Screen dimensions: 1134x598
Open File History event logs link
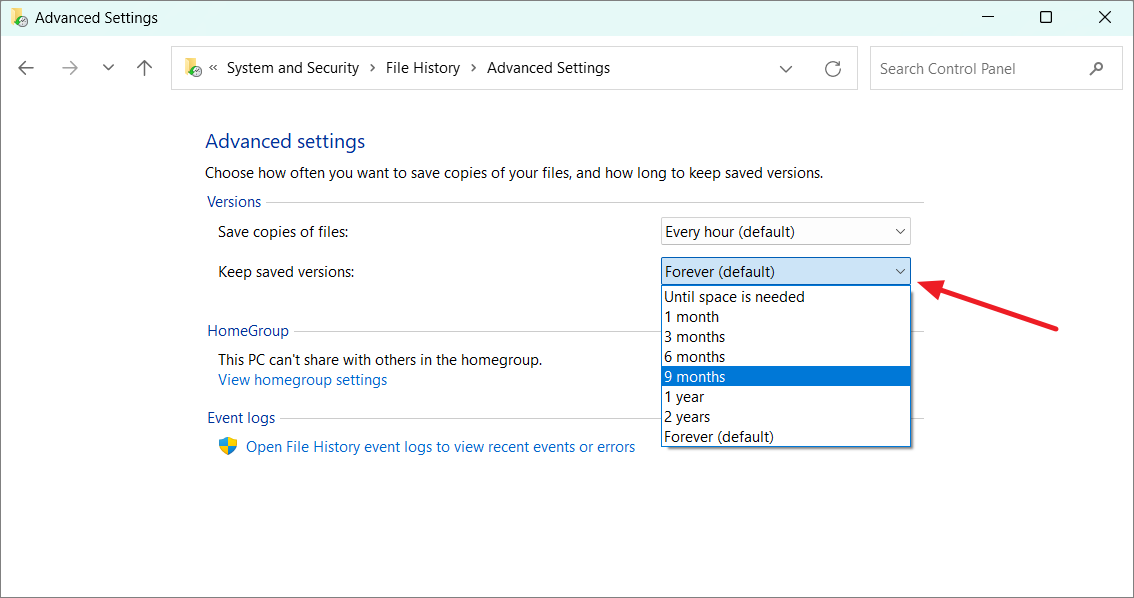coord(440,447)
